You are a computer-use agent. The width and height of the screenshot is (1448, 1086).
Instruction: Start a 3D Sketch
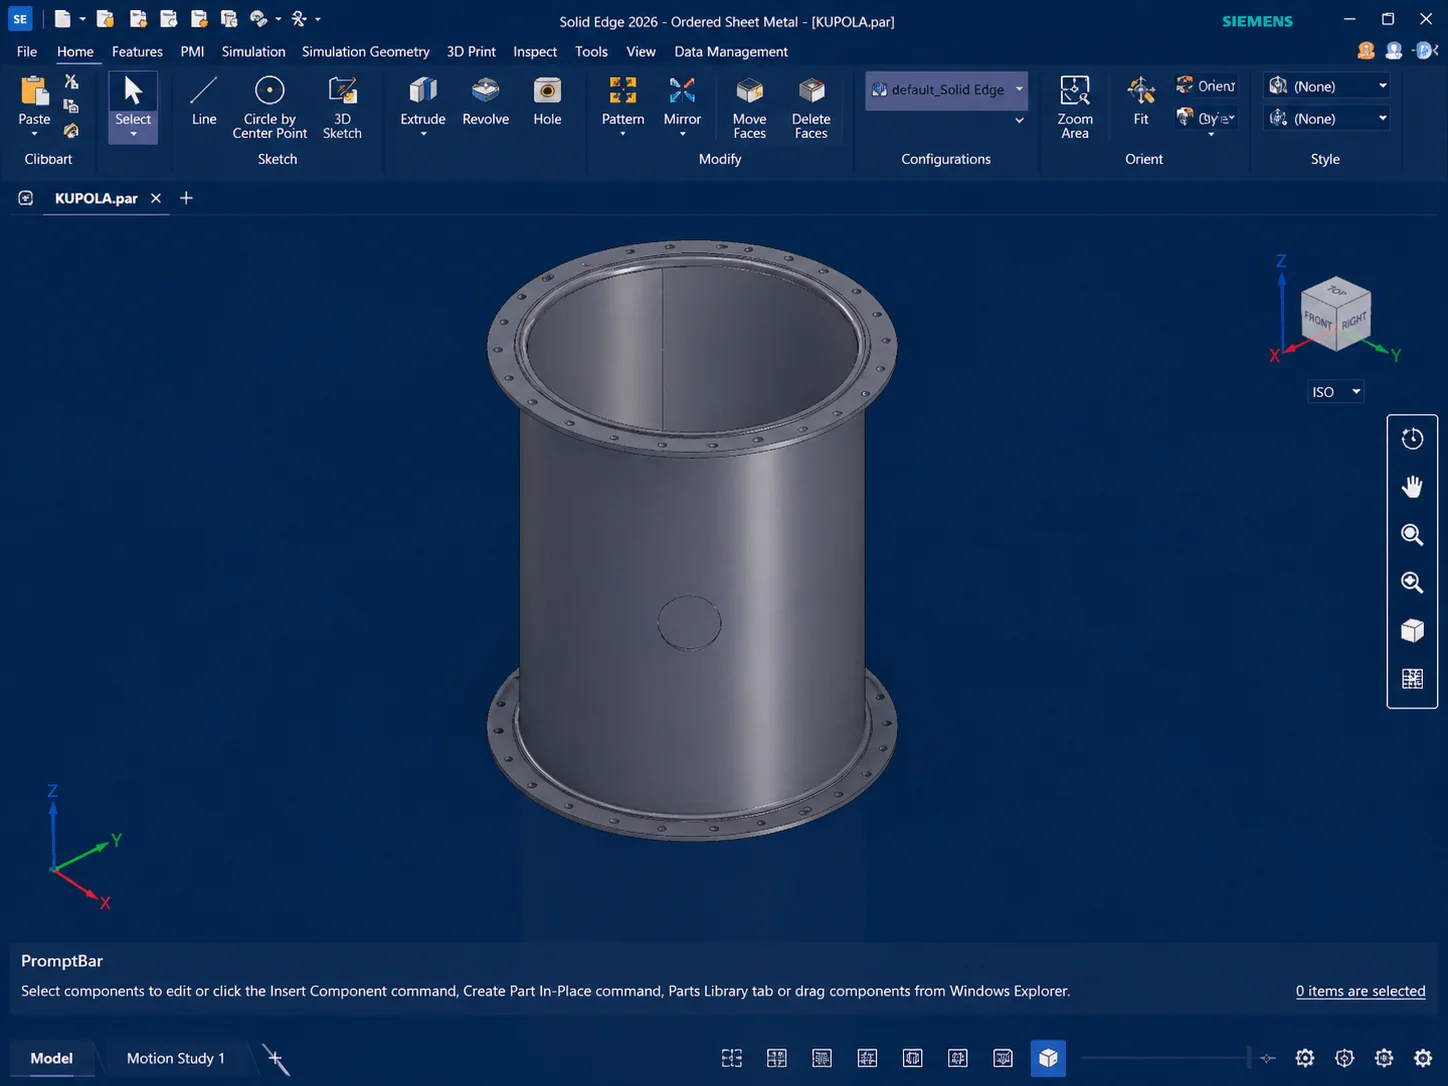[x=342, y=106]
